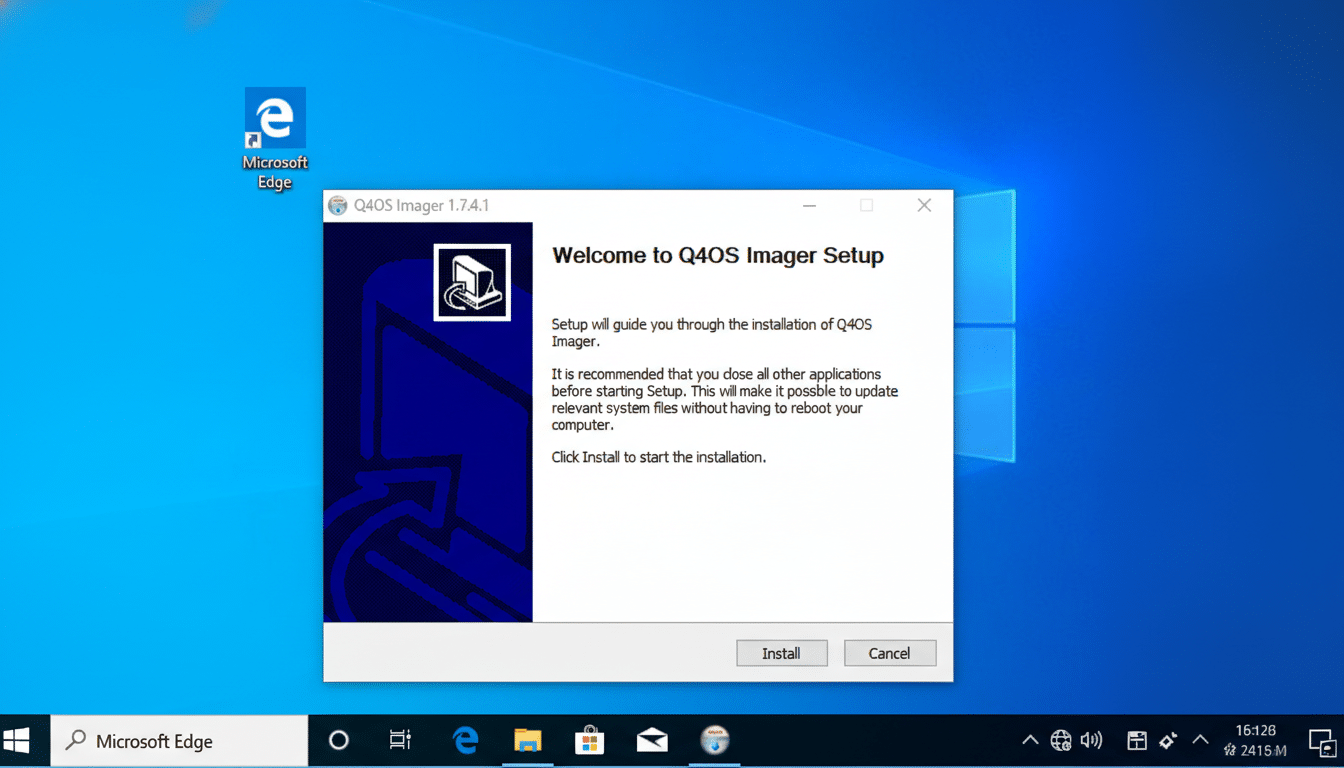Open Cortana with the search circle icon
This screenshot has height=768, width=1344.
pyautogui.click(x=338, y=740)
